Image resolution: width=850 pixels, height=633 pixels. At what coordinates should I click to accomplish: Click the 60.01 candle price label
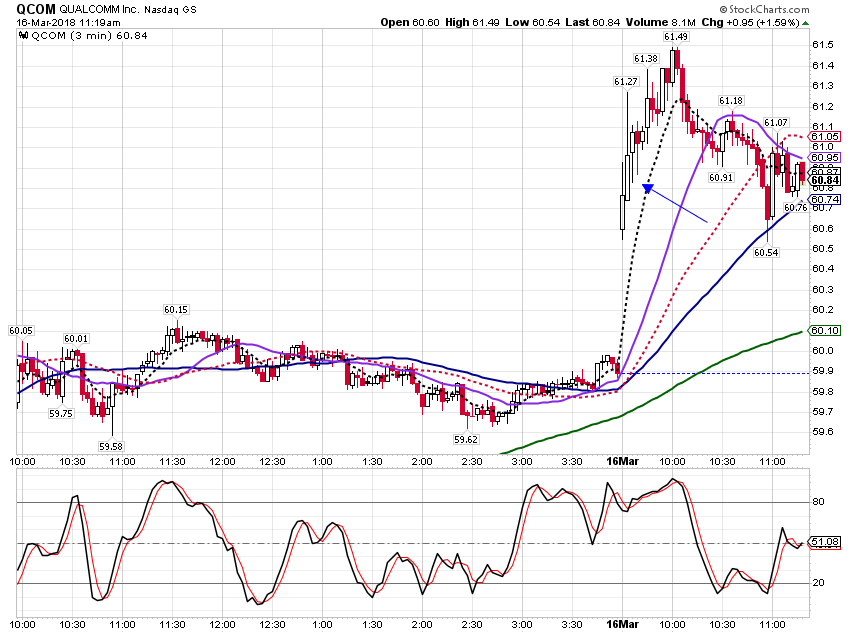76,339
